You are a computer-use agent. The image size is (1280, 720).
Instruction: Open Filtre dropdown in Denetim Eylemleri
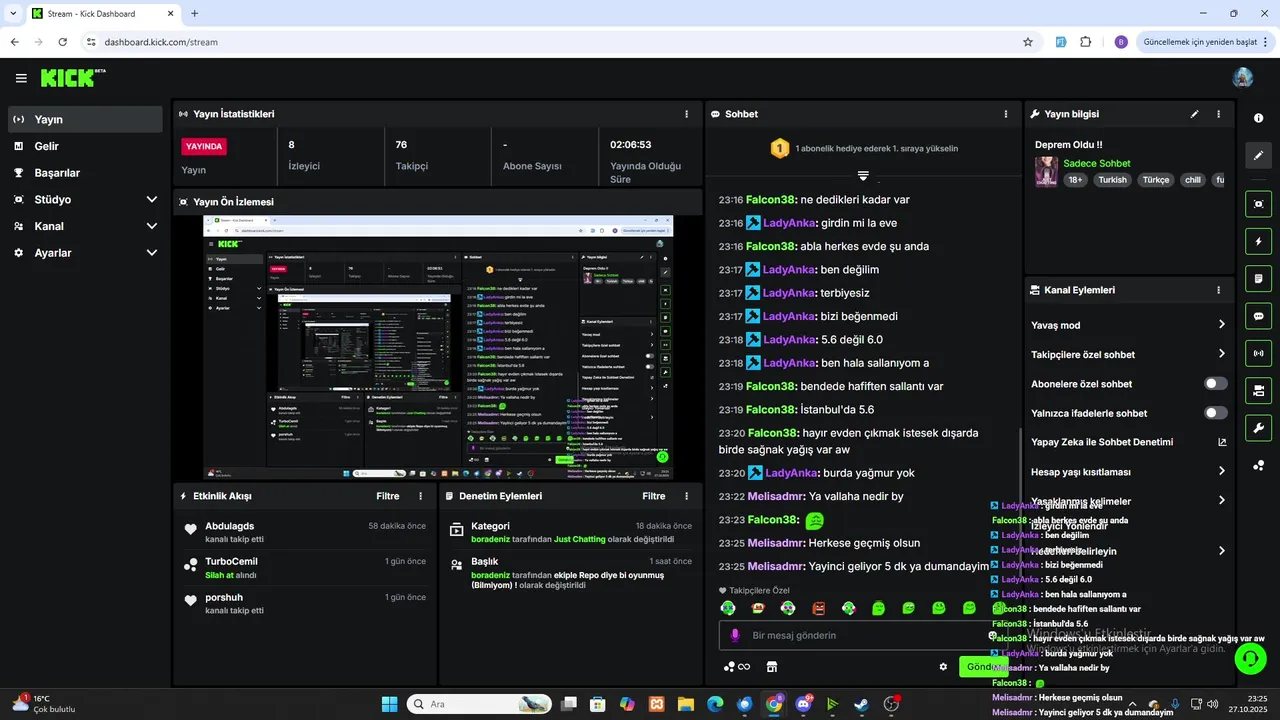click(x=653, y=496)
